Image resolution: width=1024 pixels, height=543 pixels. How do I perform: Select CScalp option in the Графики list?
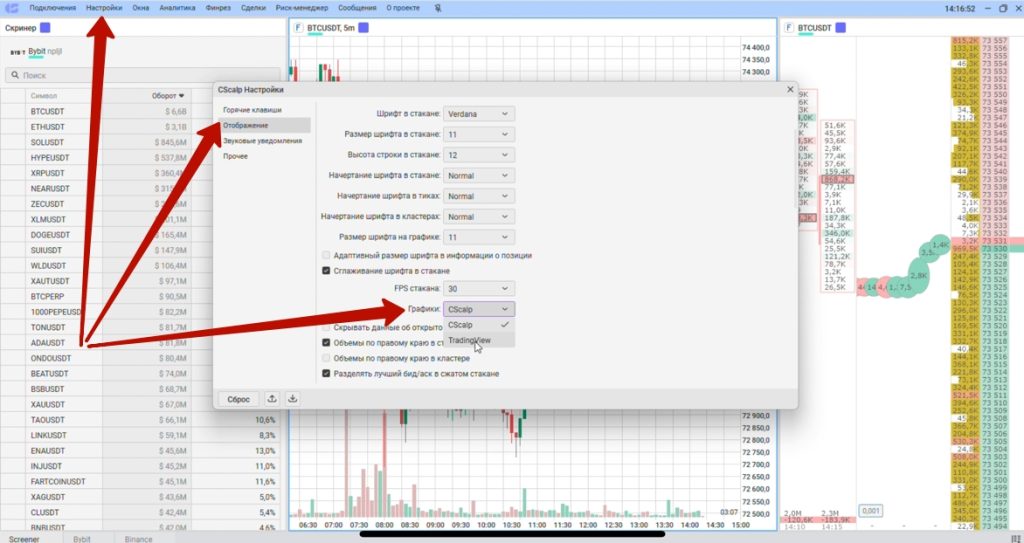coord(479,325)
